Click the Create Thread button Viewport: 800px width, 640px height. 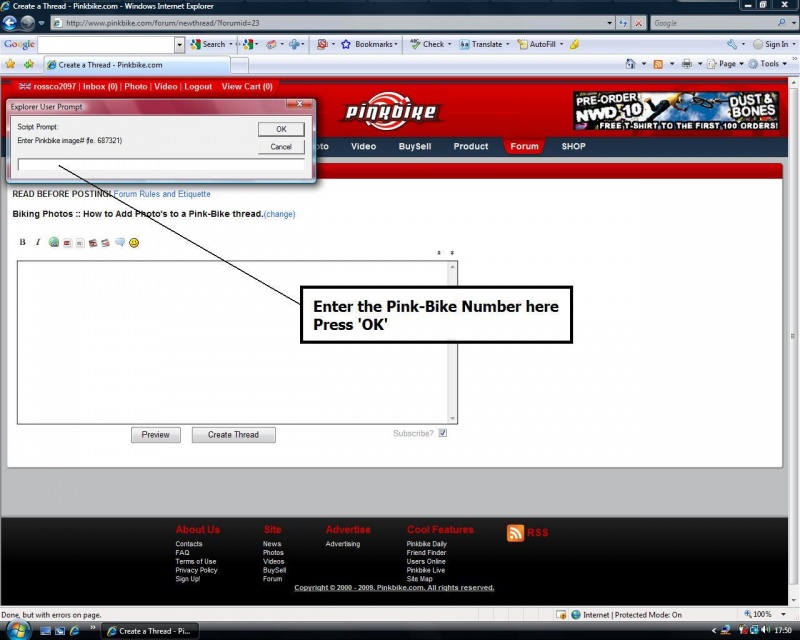click(x=233, y=435)
